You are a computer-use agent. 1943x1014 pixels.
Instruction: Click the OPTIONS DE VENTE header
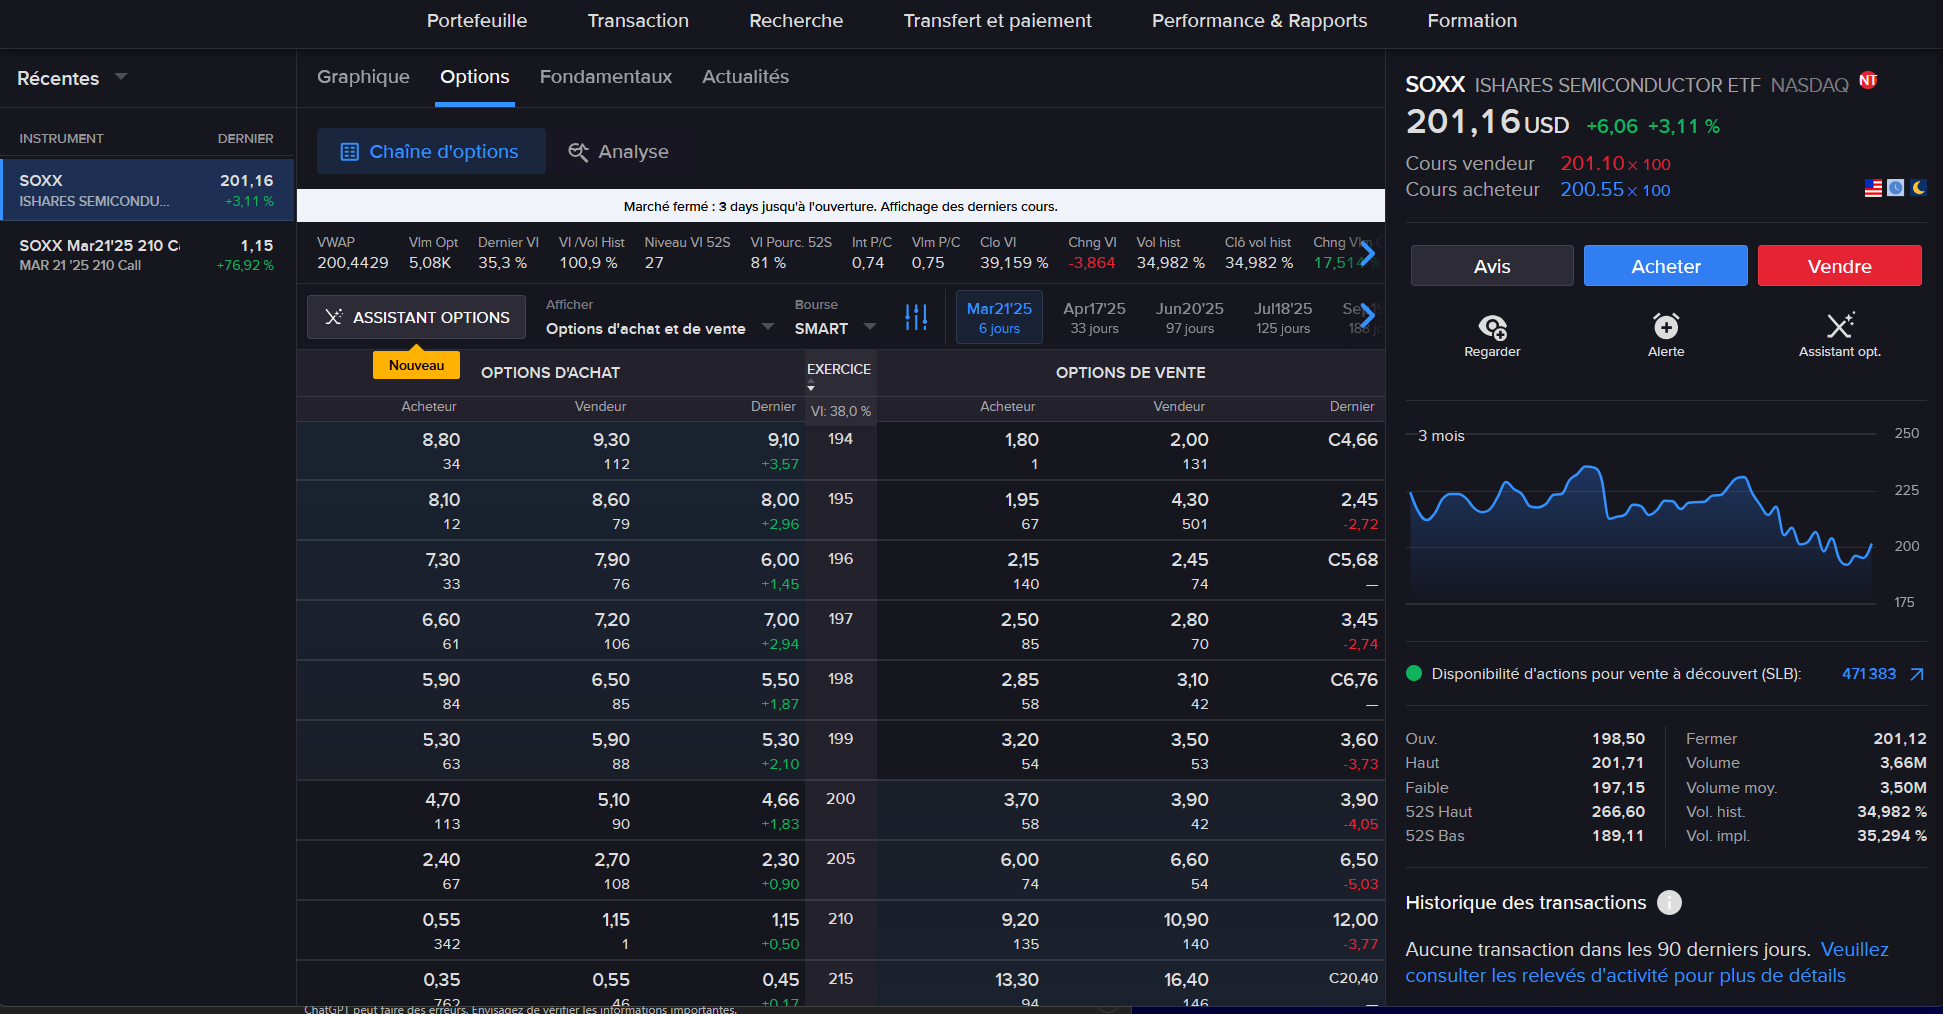click(x=1130, y=373)
